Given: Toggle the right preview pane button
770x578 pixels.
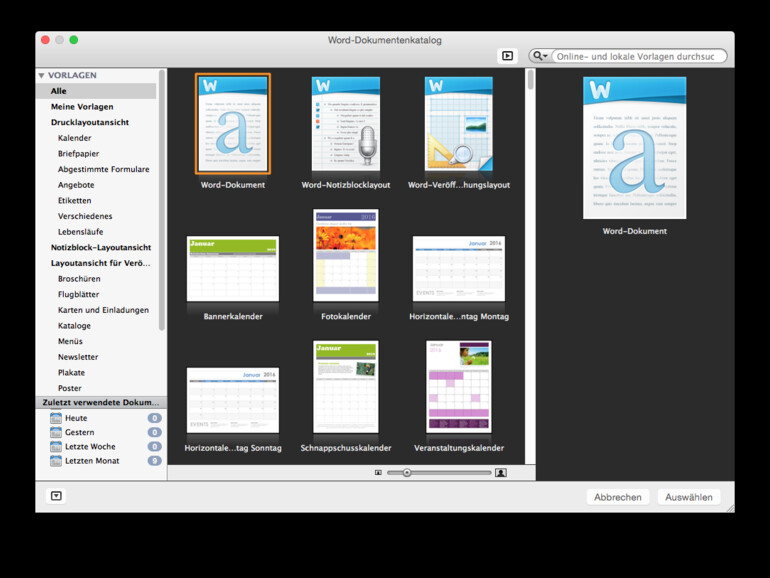Looking at the screenshot, I should pos(507,56).
